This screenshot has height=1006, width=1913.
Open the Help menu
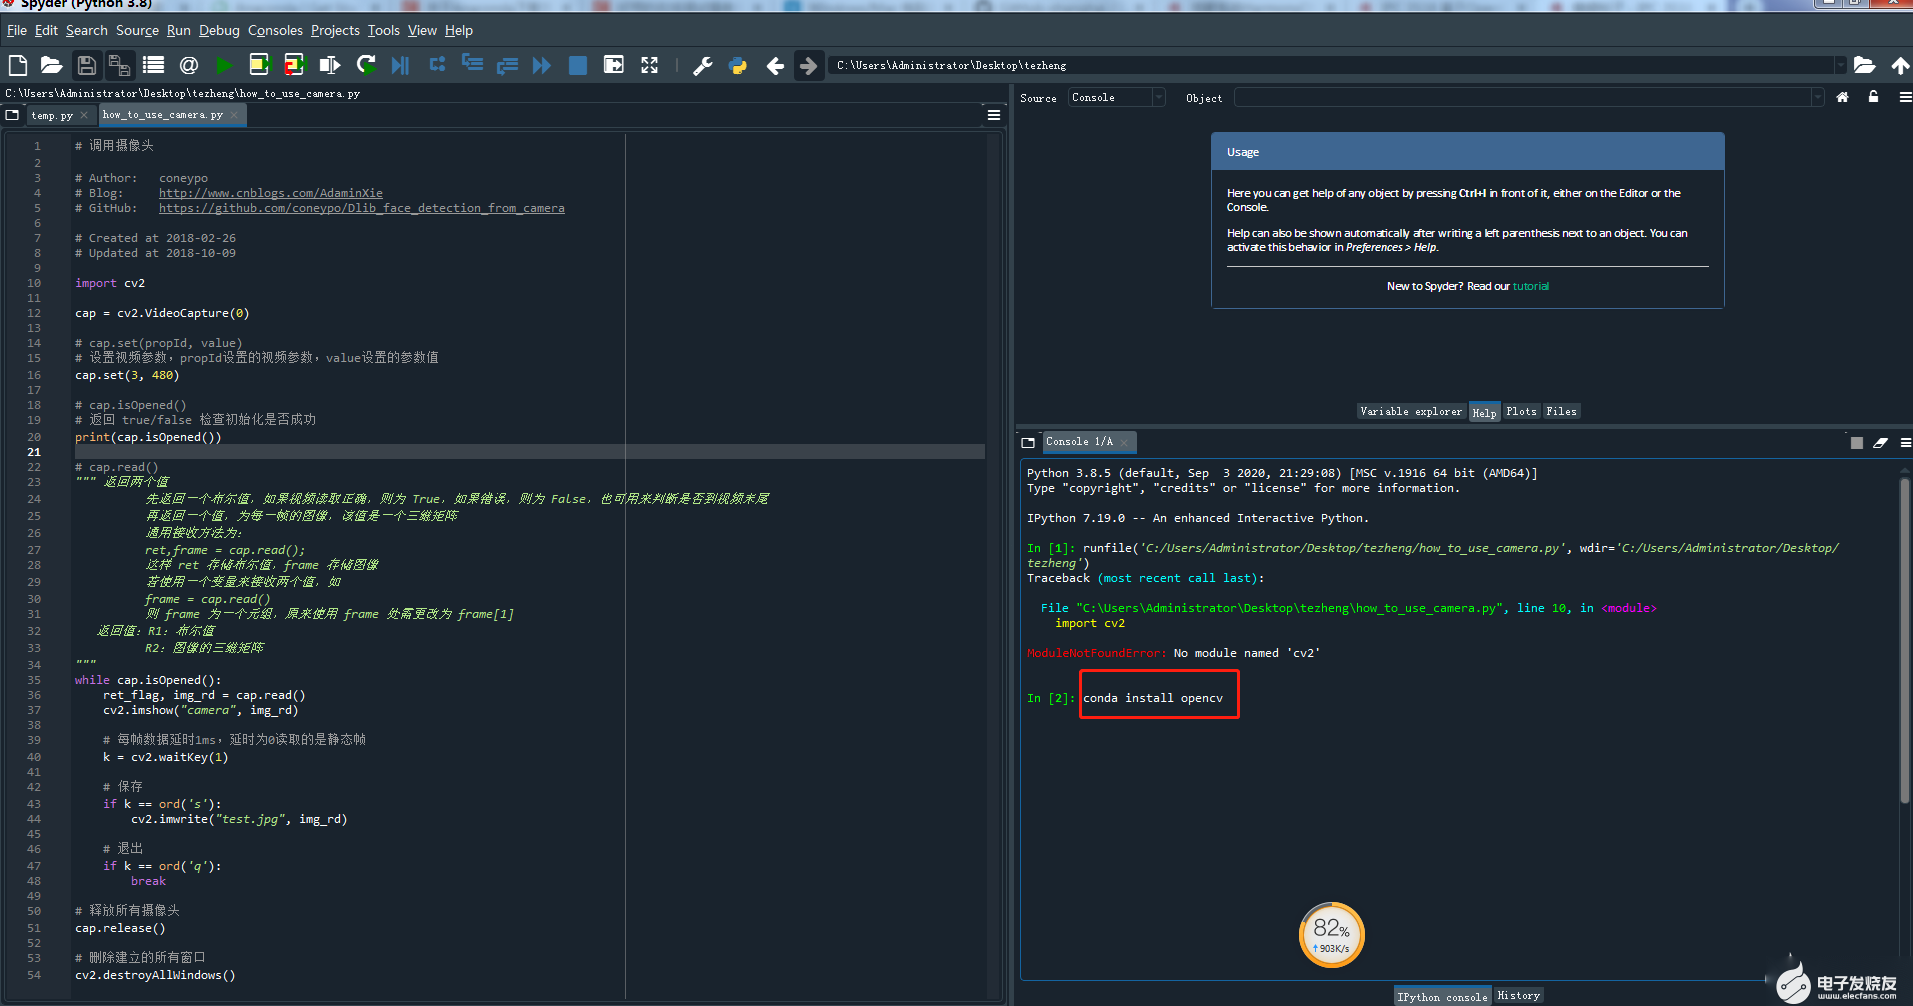459,31
